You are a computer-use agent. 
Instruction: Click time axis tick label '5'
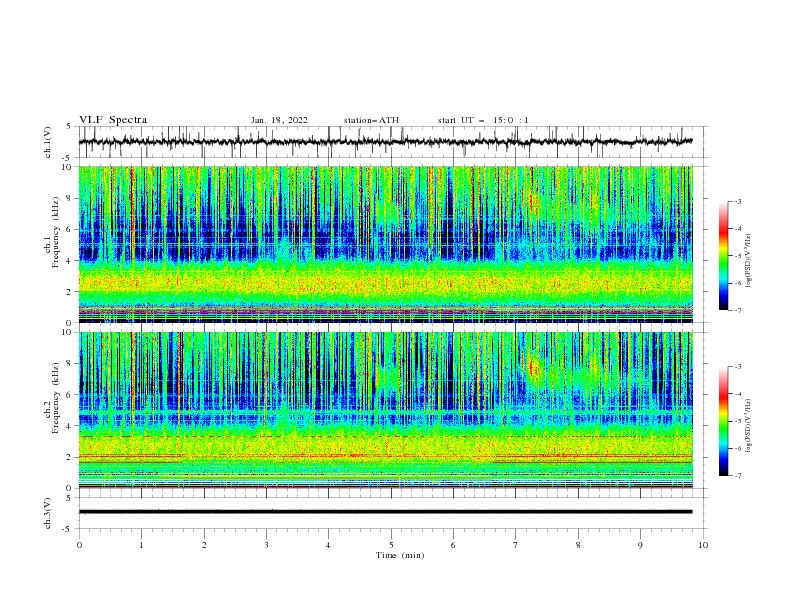click(x=391, y=545)
